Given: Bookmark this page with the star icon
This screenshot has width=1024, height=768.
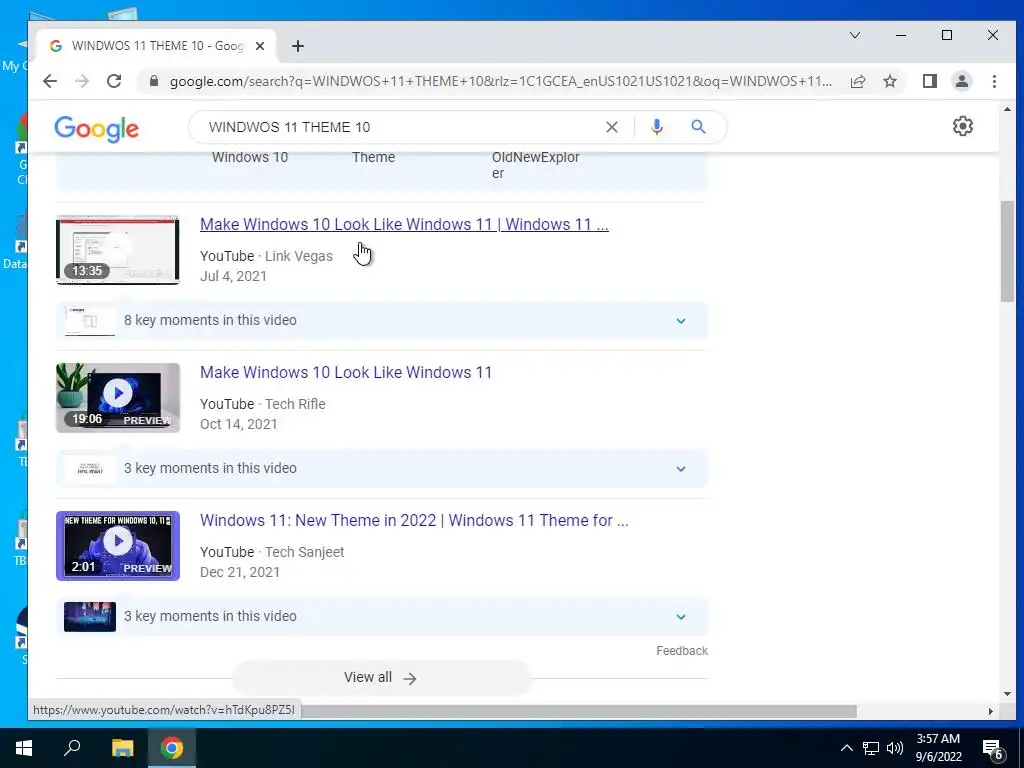Looking at the screenshot, I should pos(889,81).
